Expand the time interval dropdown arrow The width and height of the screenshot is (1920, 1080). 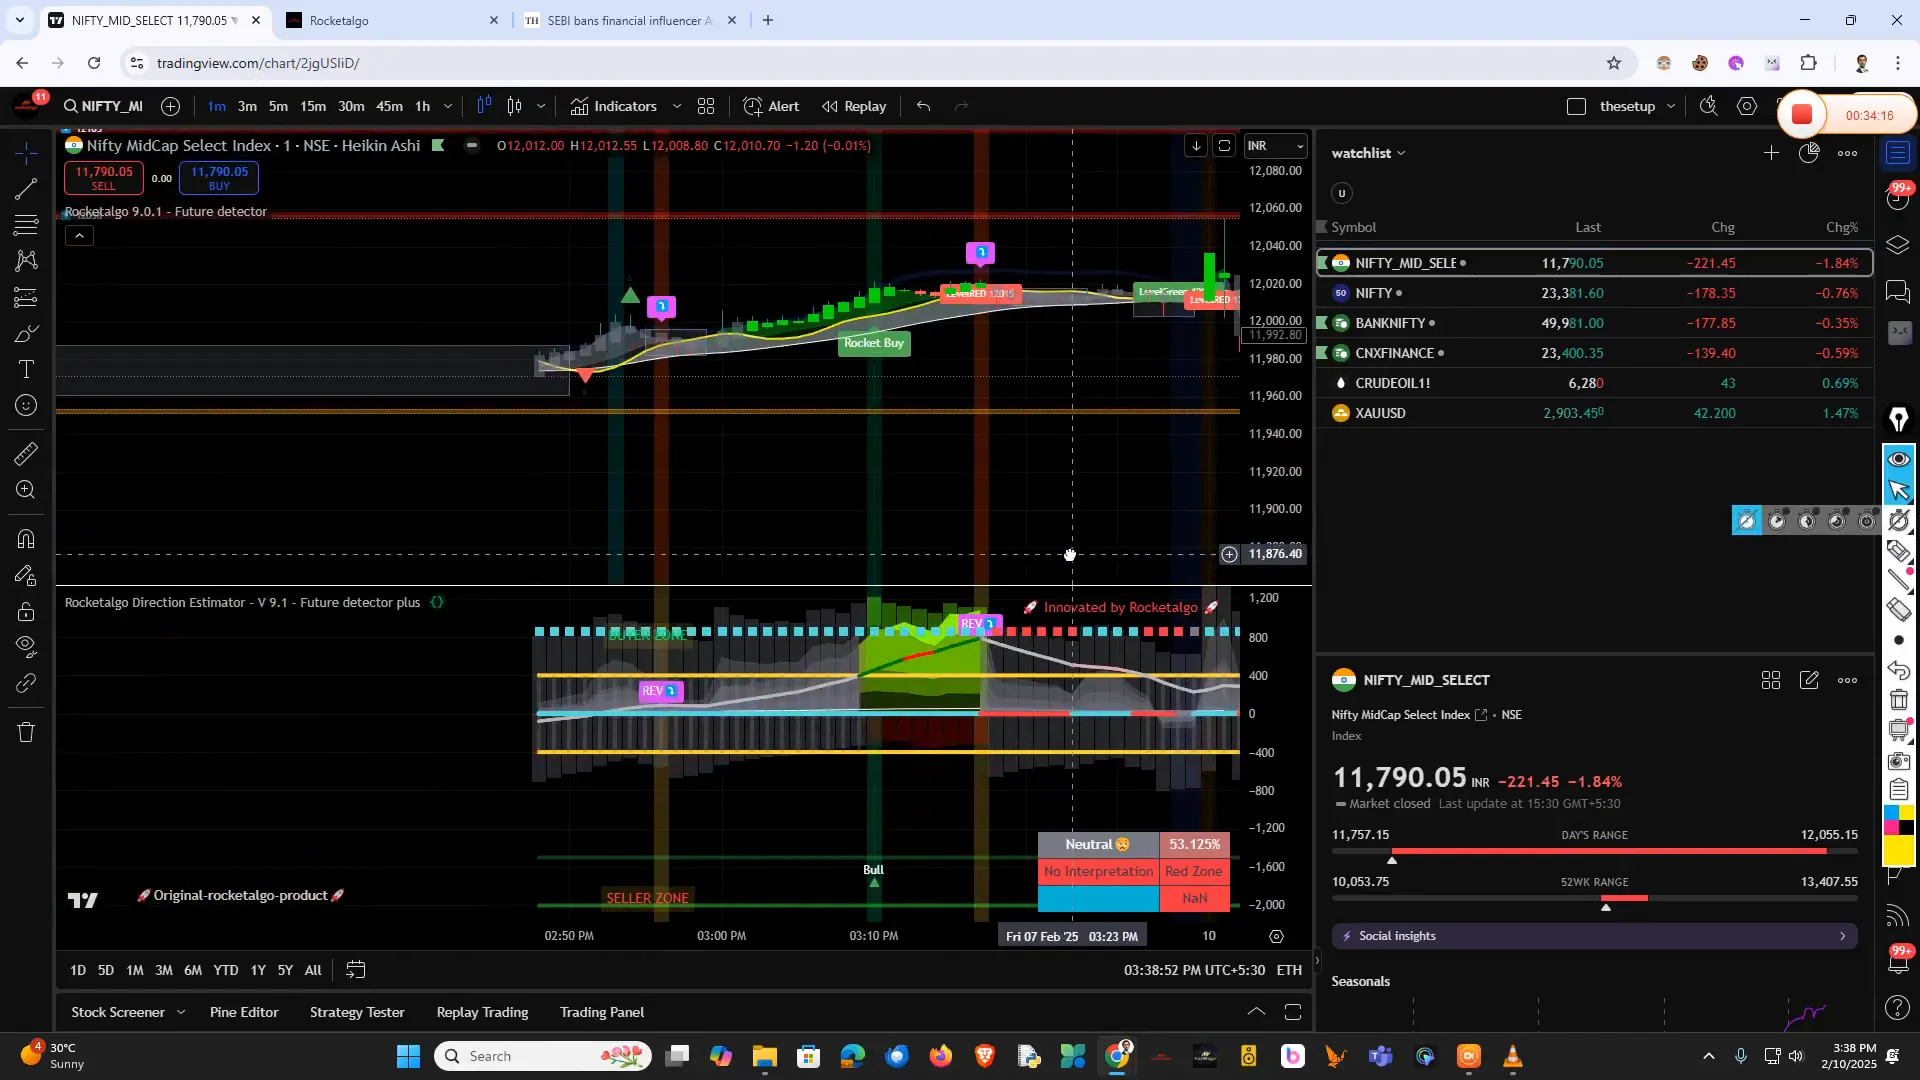tap(448, 106)
